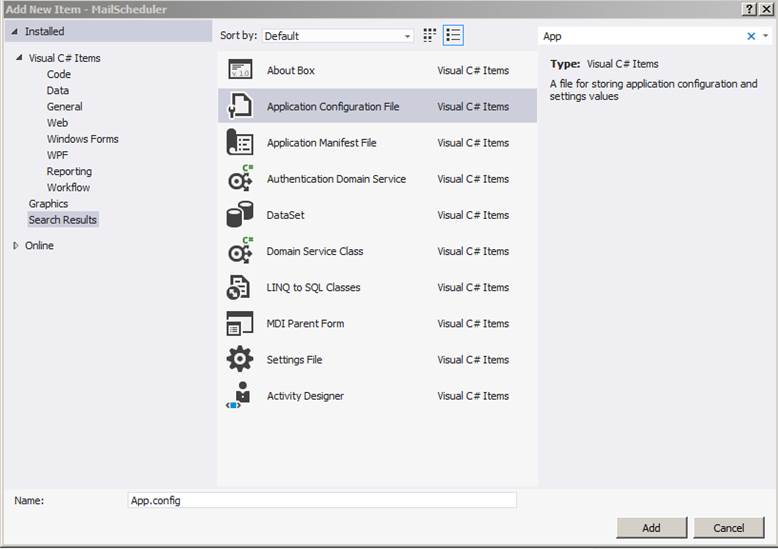Select the Search Results node
778x549 pixels.
[63, 219]
